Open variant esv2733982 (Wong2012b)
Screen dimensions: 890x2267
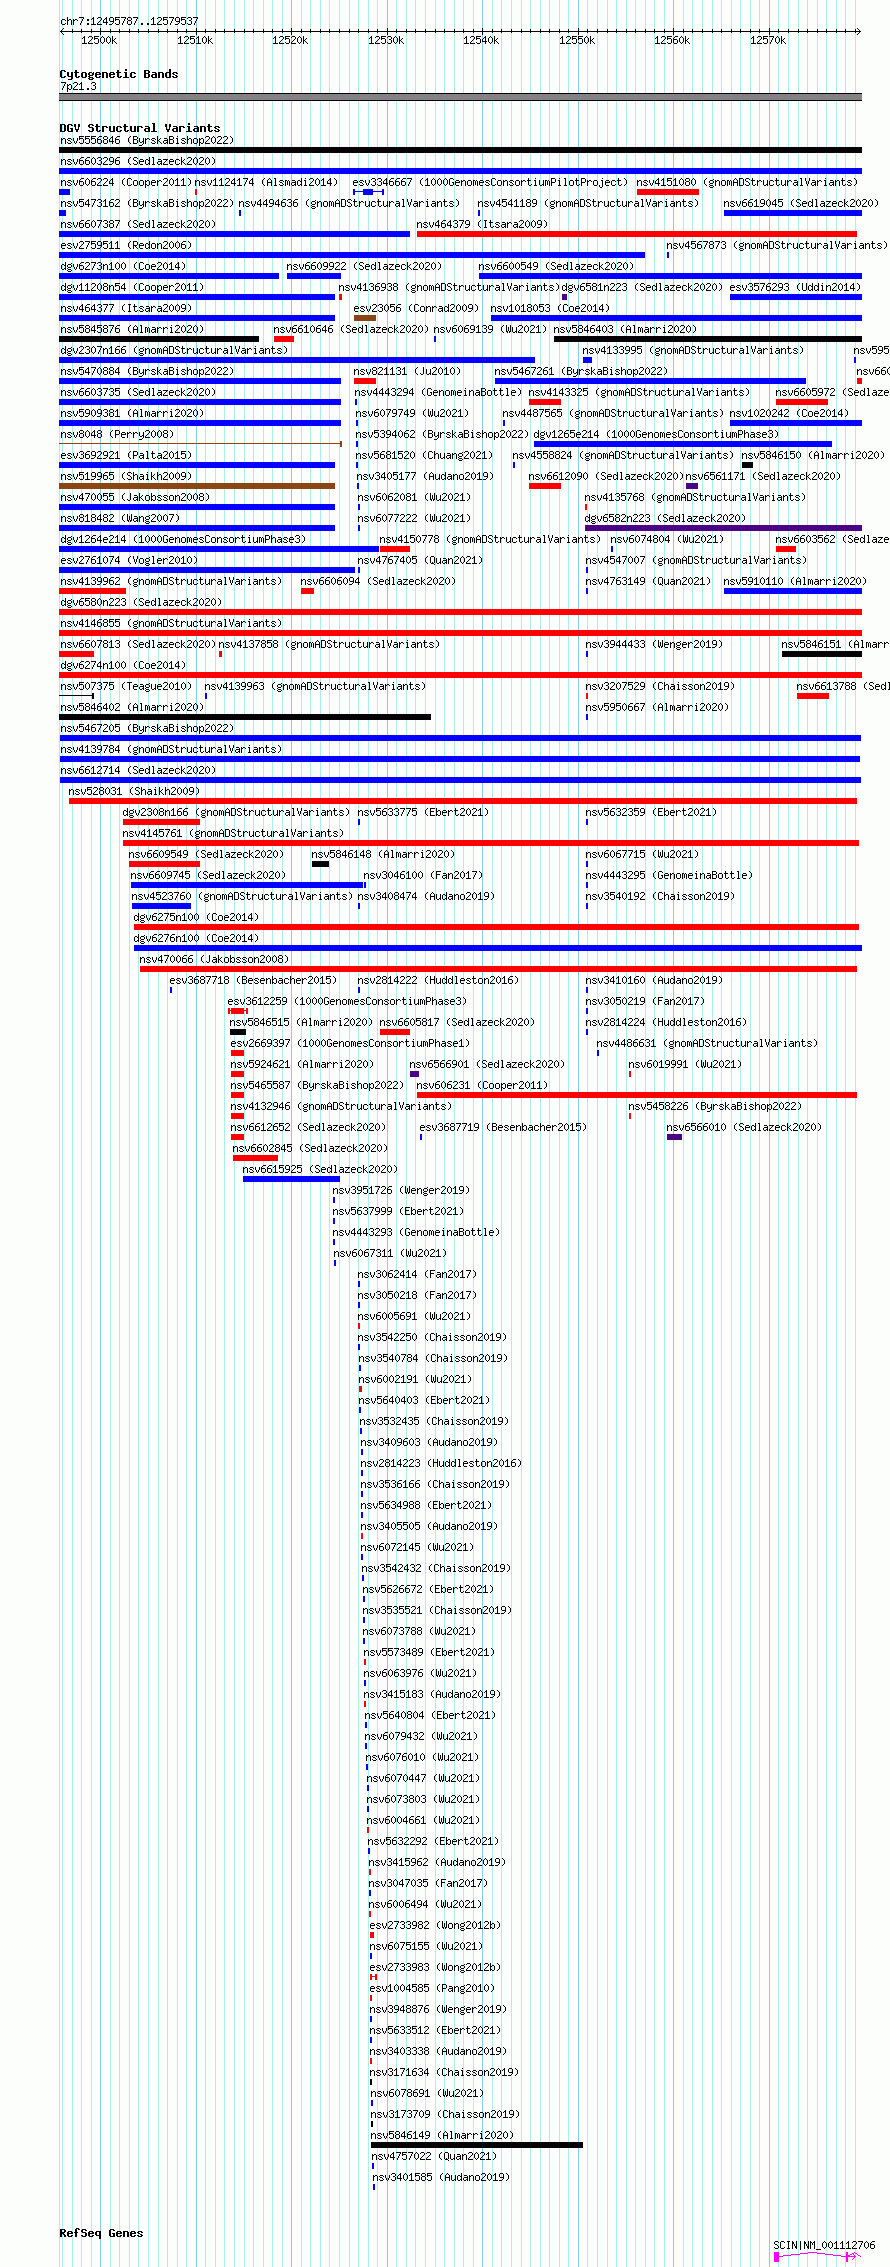(x=435, y=1926)
